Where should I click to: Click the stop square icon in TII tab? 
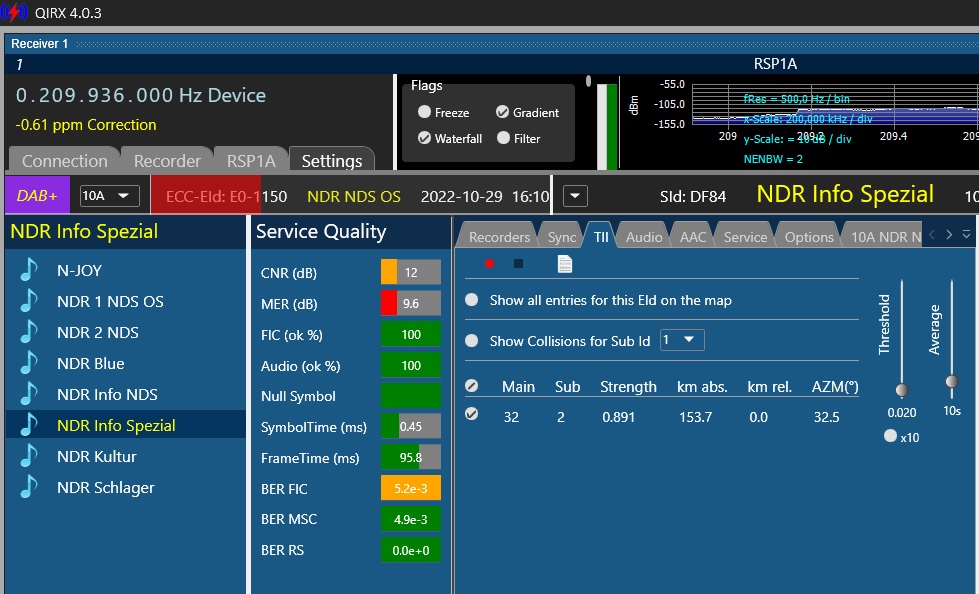click(x=518, y=264)
